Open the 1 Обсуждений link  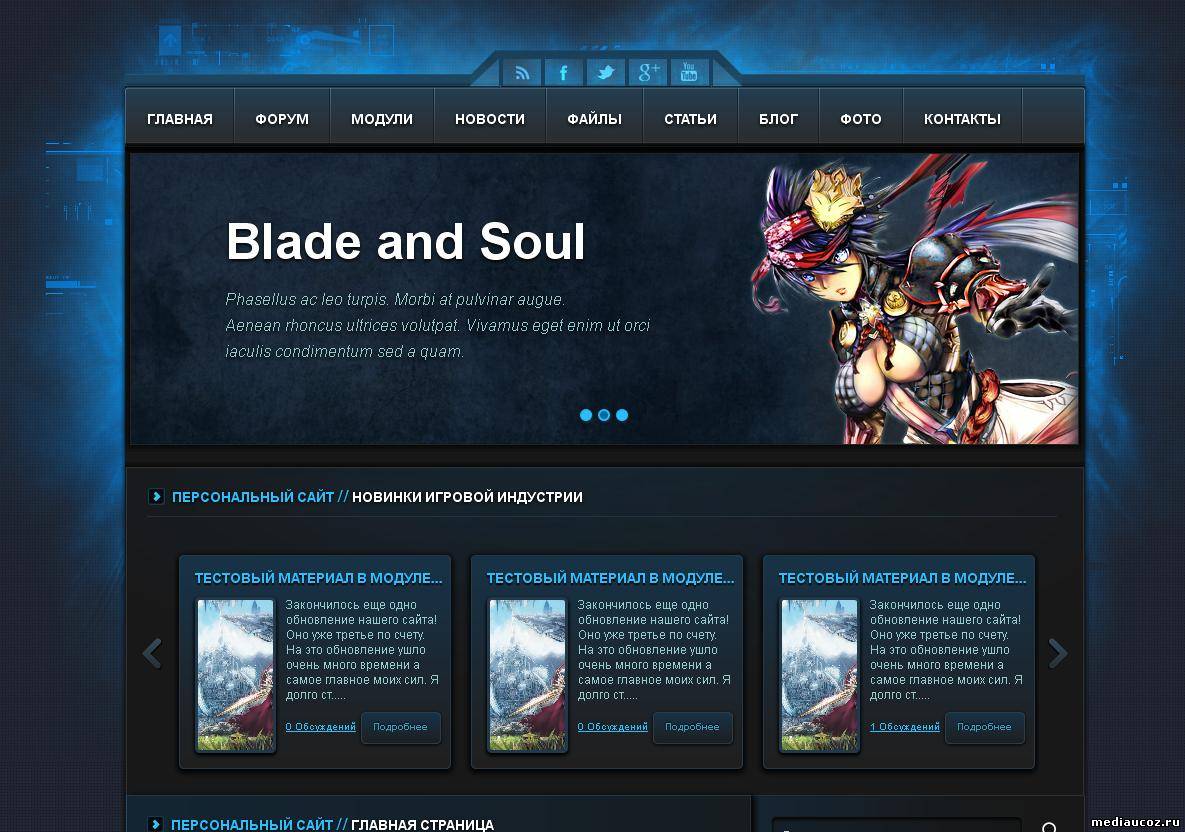coord(905,727)
